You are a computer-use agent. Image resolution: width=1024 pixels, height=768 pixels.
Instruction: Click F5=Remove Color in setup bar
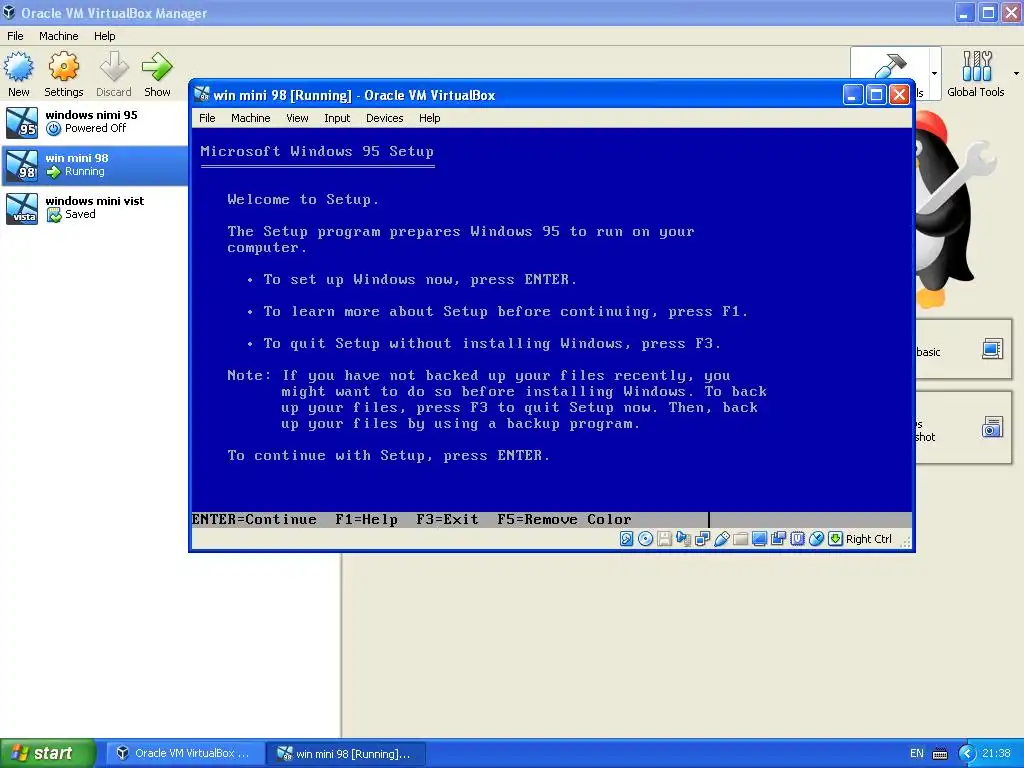click(564, 520)
